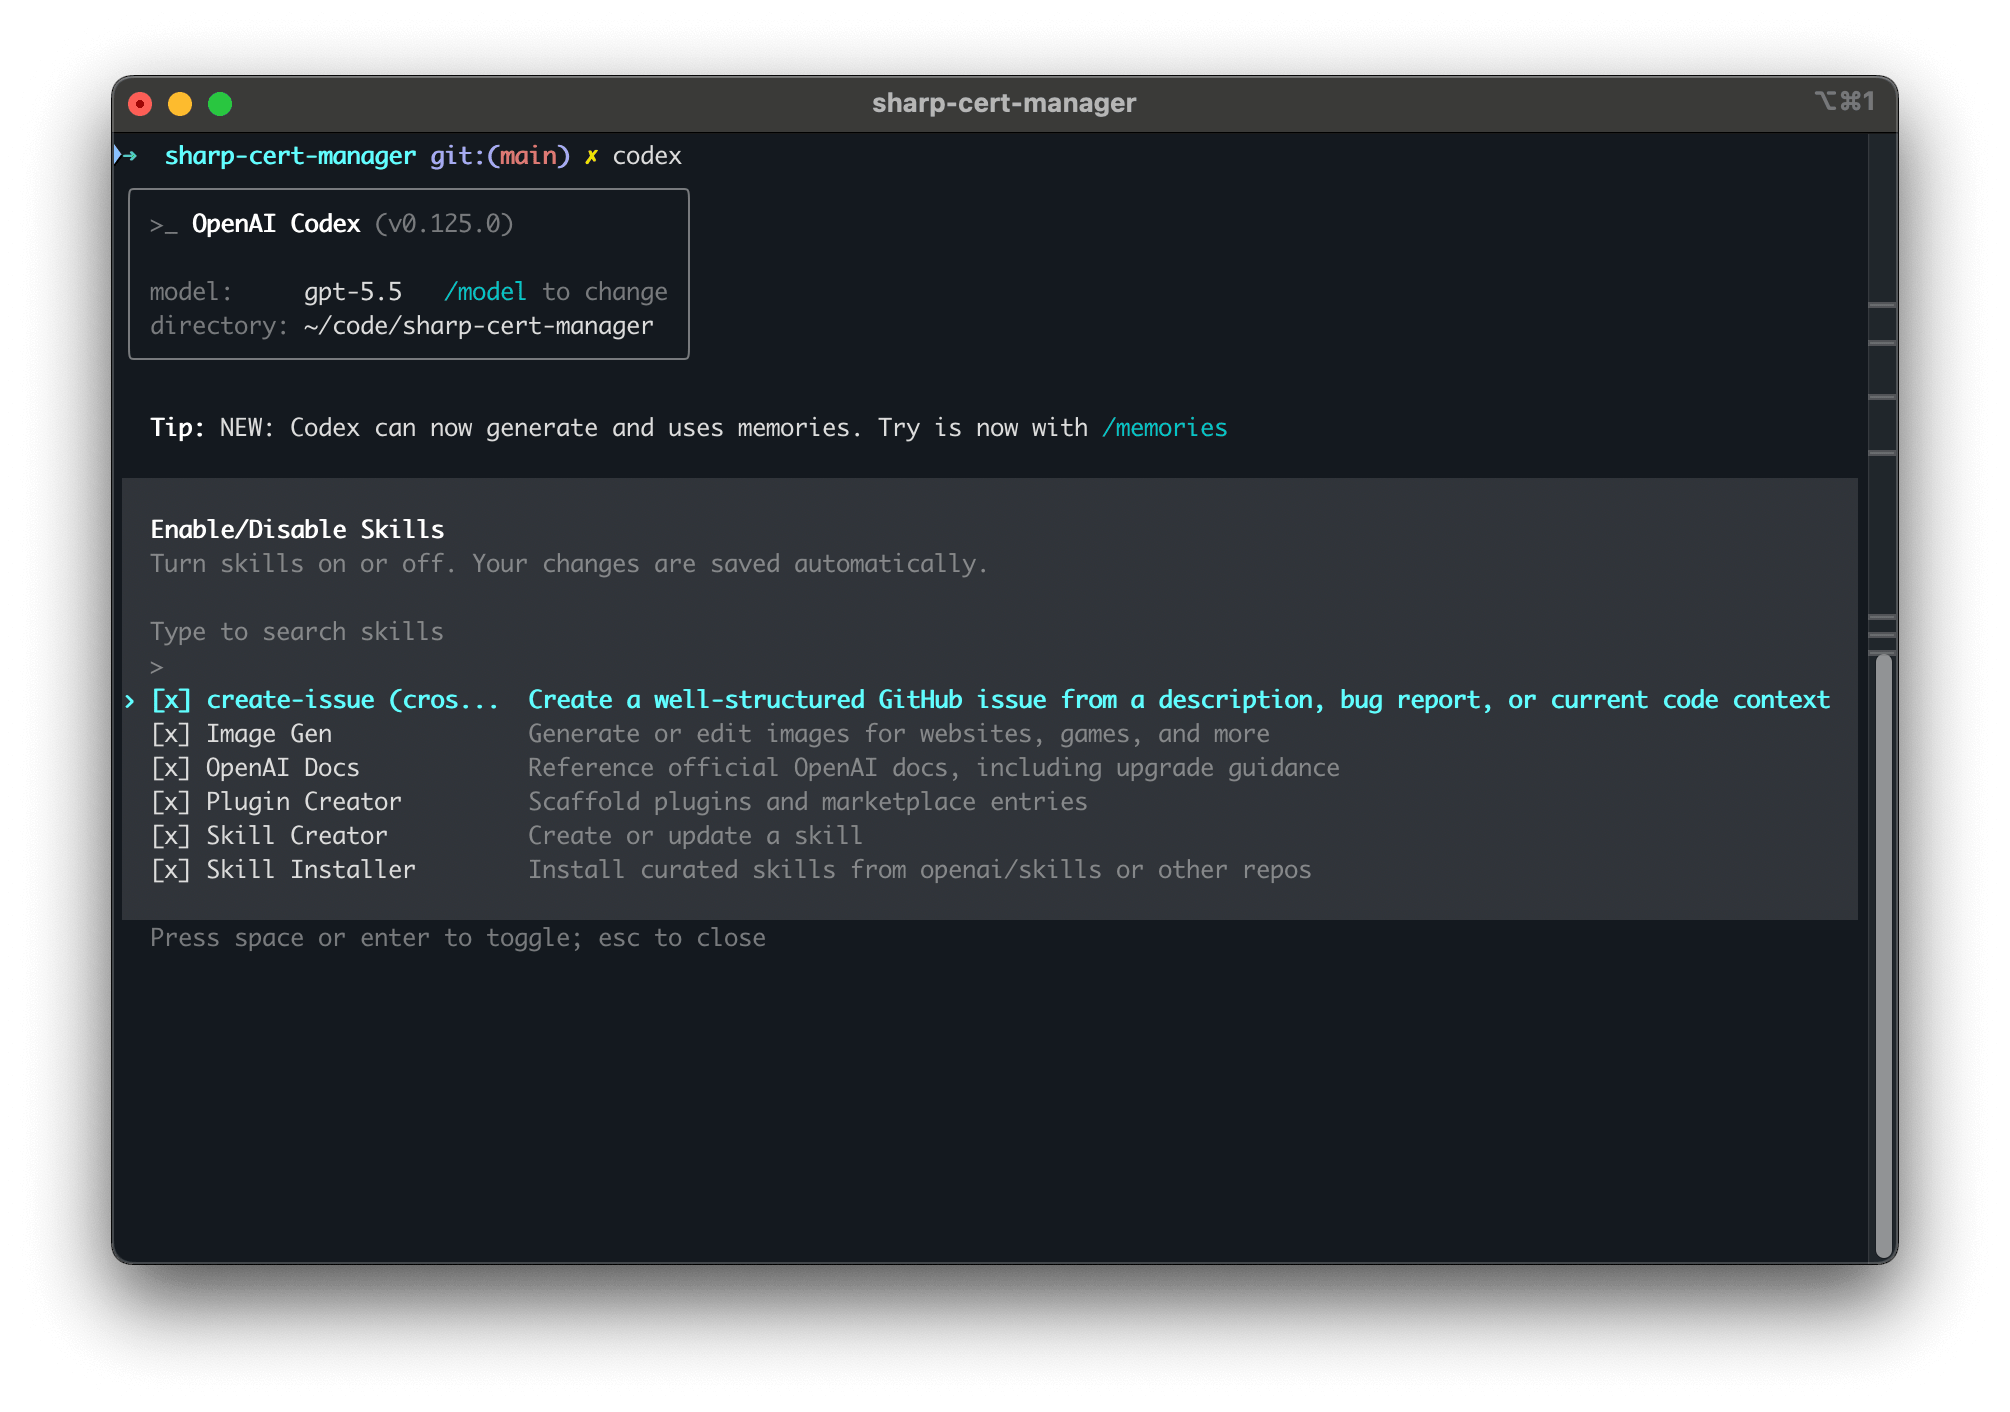Close the terminal window with red button
This screenshot has width=2010, height=1412.
[141, 104]
